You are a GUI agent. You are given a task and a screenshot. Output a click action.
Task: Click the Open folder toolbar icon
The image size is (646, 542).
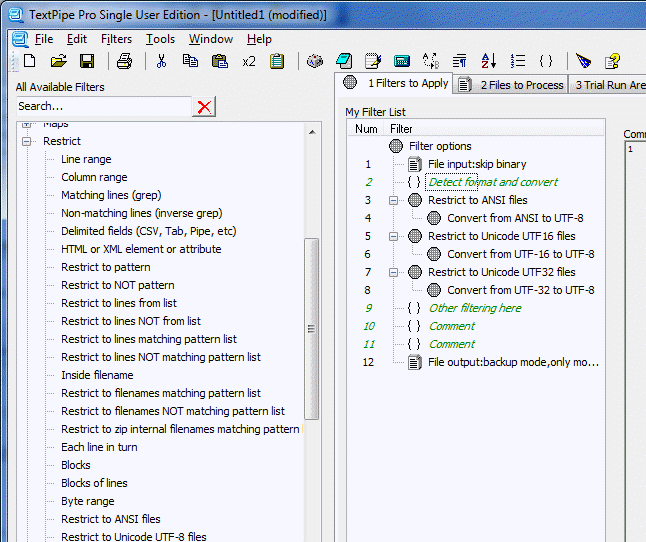pyautogui.click(x=58, y=62)
